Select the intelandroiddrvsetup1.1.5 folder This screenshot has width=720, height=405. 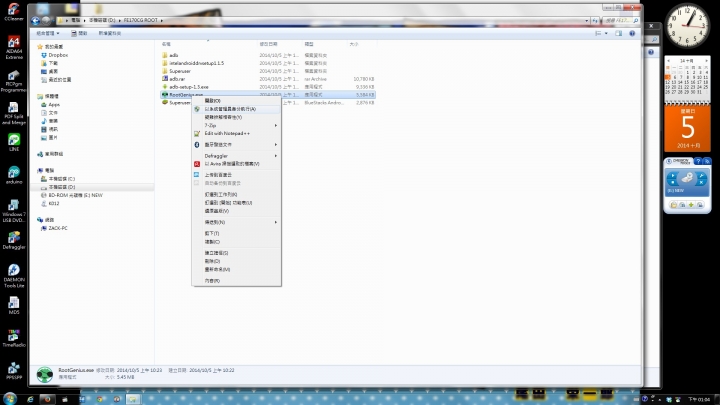[x=268, y=63]
